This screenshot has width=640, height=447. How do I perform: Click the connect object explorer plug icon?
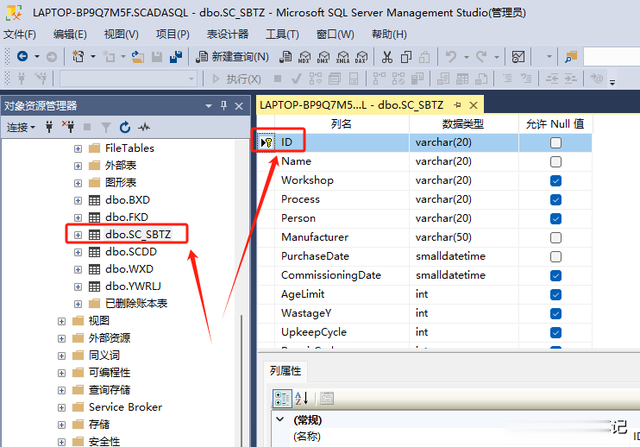49,127
